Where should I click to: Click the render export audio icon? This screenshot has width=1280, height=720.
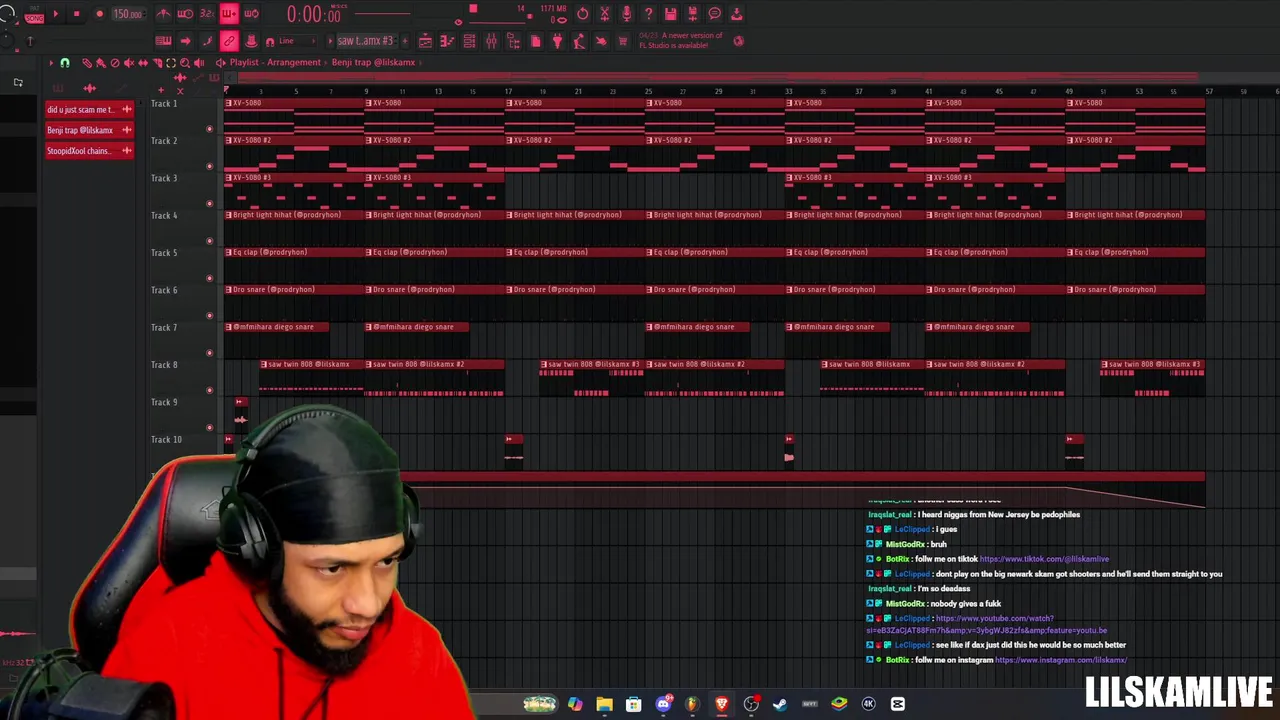pos(692,14)
